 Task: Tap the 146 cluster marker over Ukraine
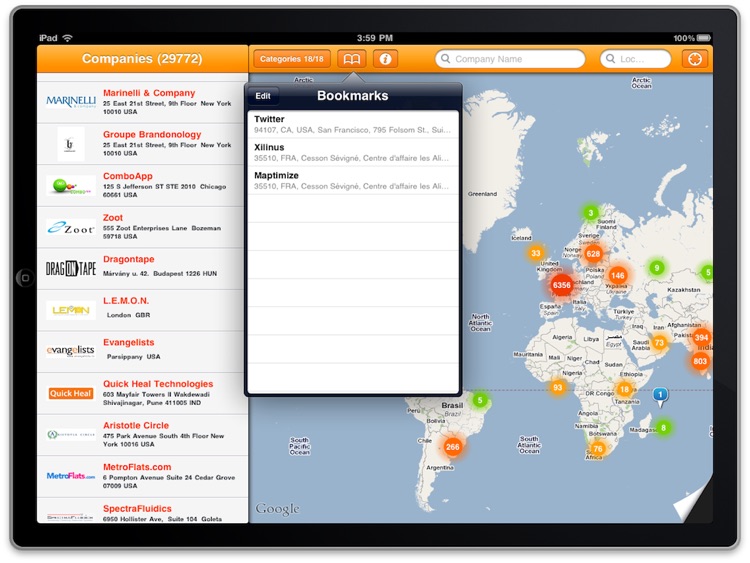coord(618,276)
